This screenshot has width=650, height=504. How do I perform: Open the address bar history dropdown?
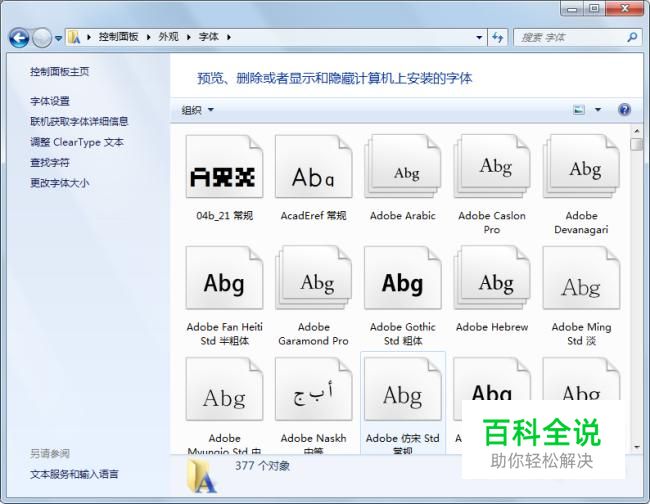479,38
